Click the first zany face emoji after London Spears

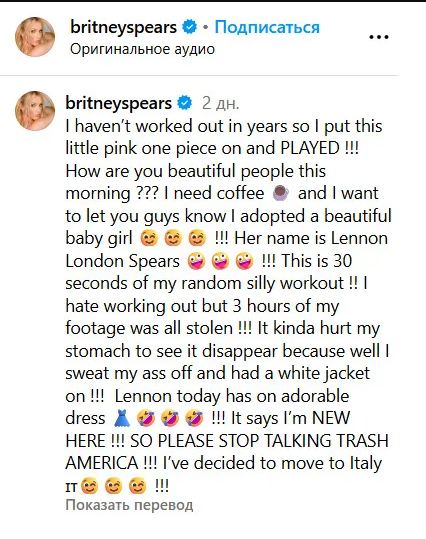coord(196,261)
